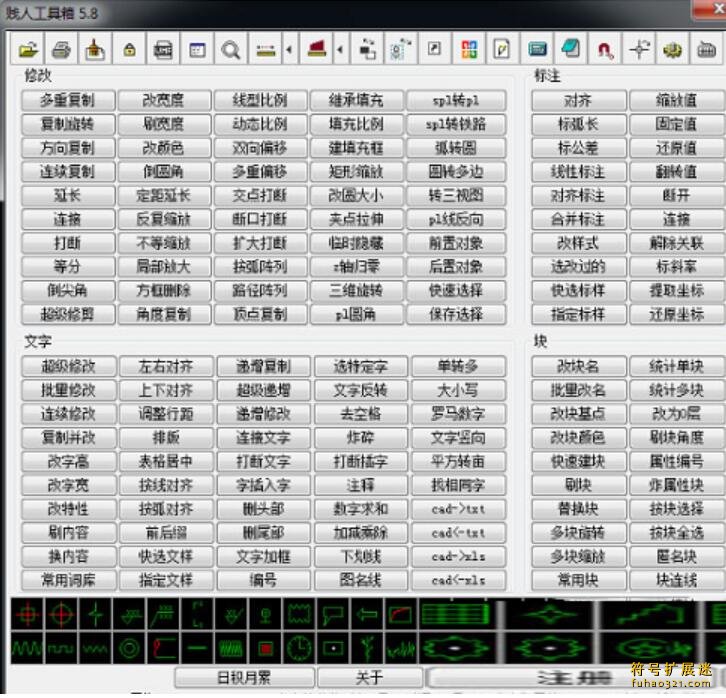Click the 交点打断 button
726x698 pixels.
pyautogui.click(x=260, y=195)
